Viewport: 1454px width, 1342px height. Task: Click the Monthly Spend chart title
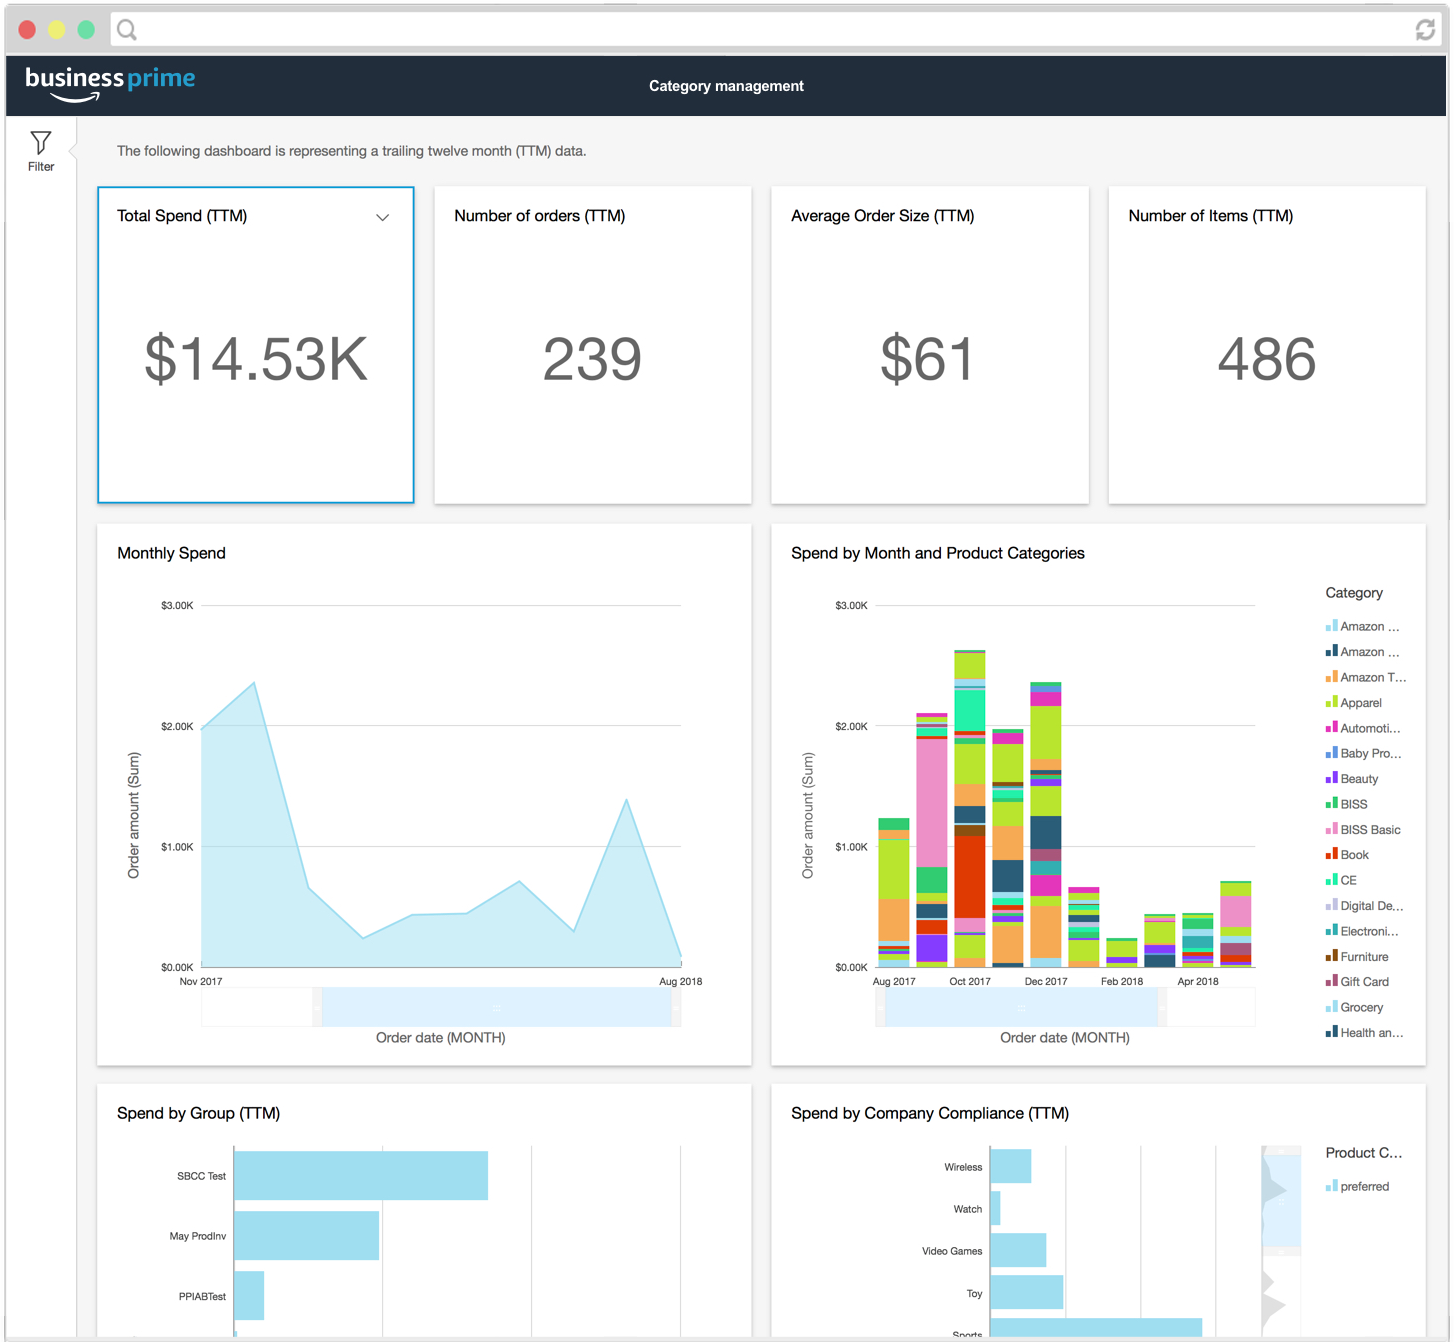(x=171, y=553)
